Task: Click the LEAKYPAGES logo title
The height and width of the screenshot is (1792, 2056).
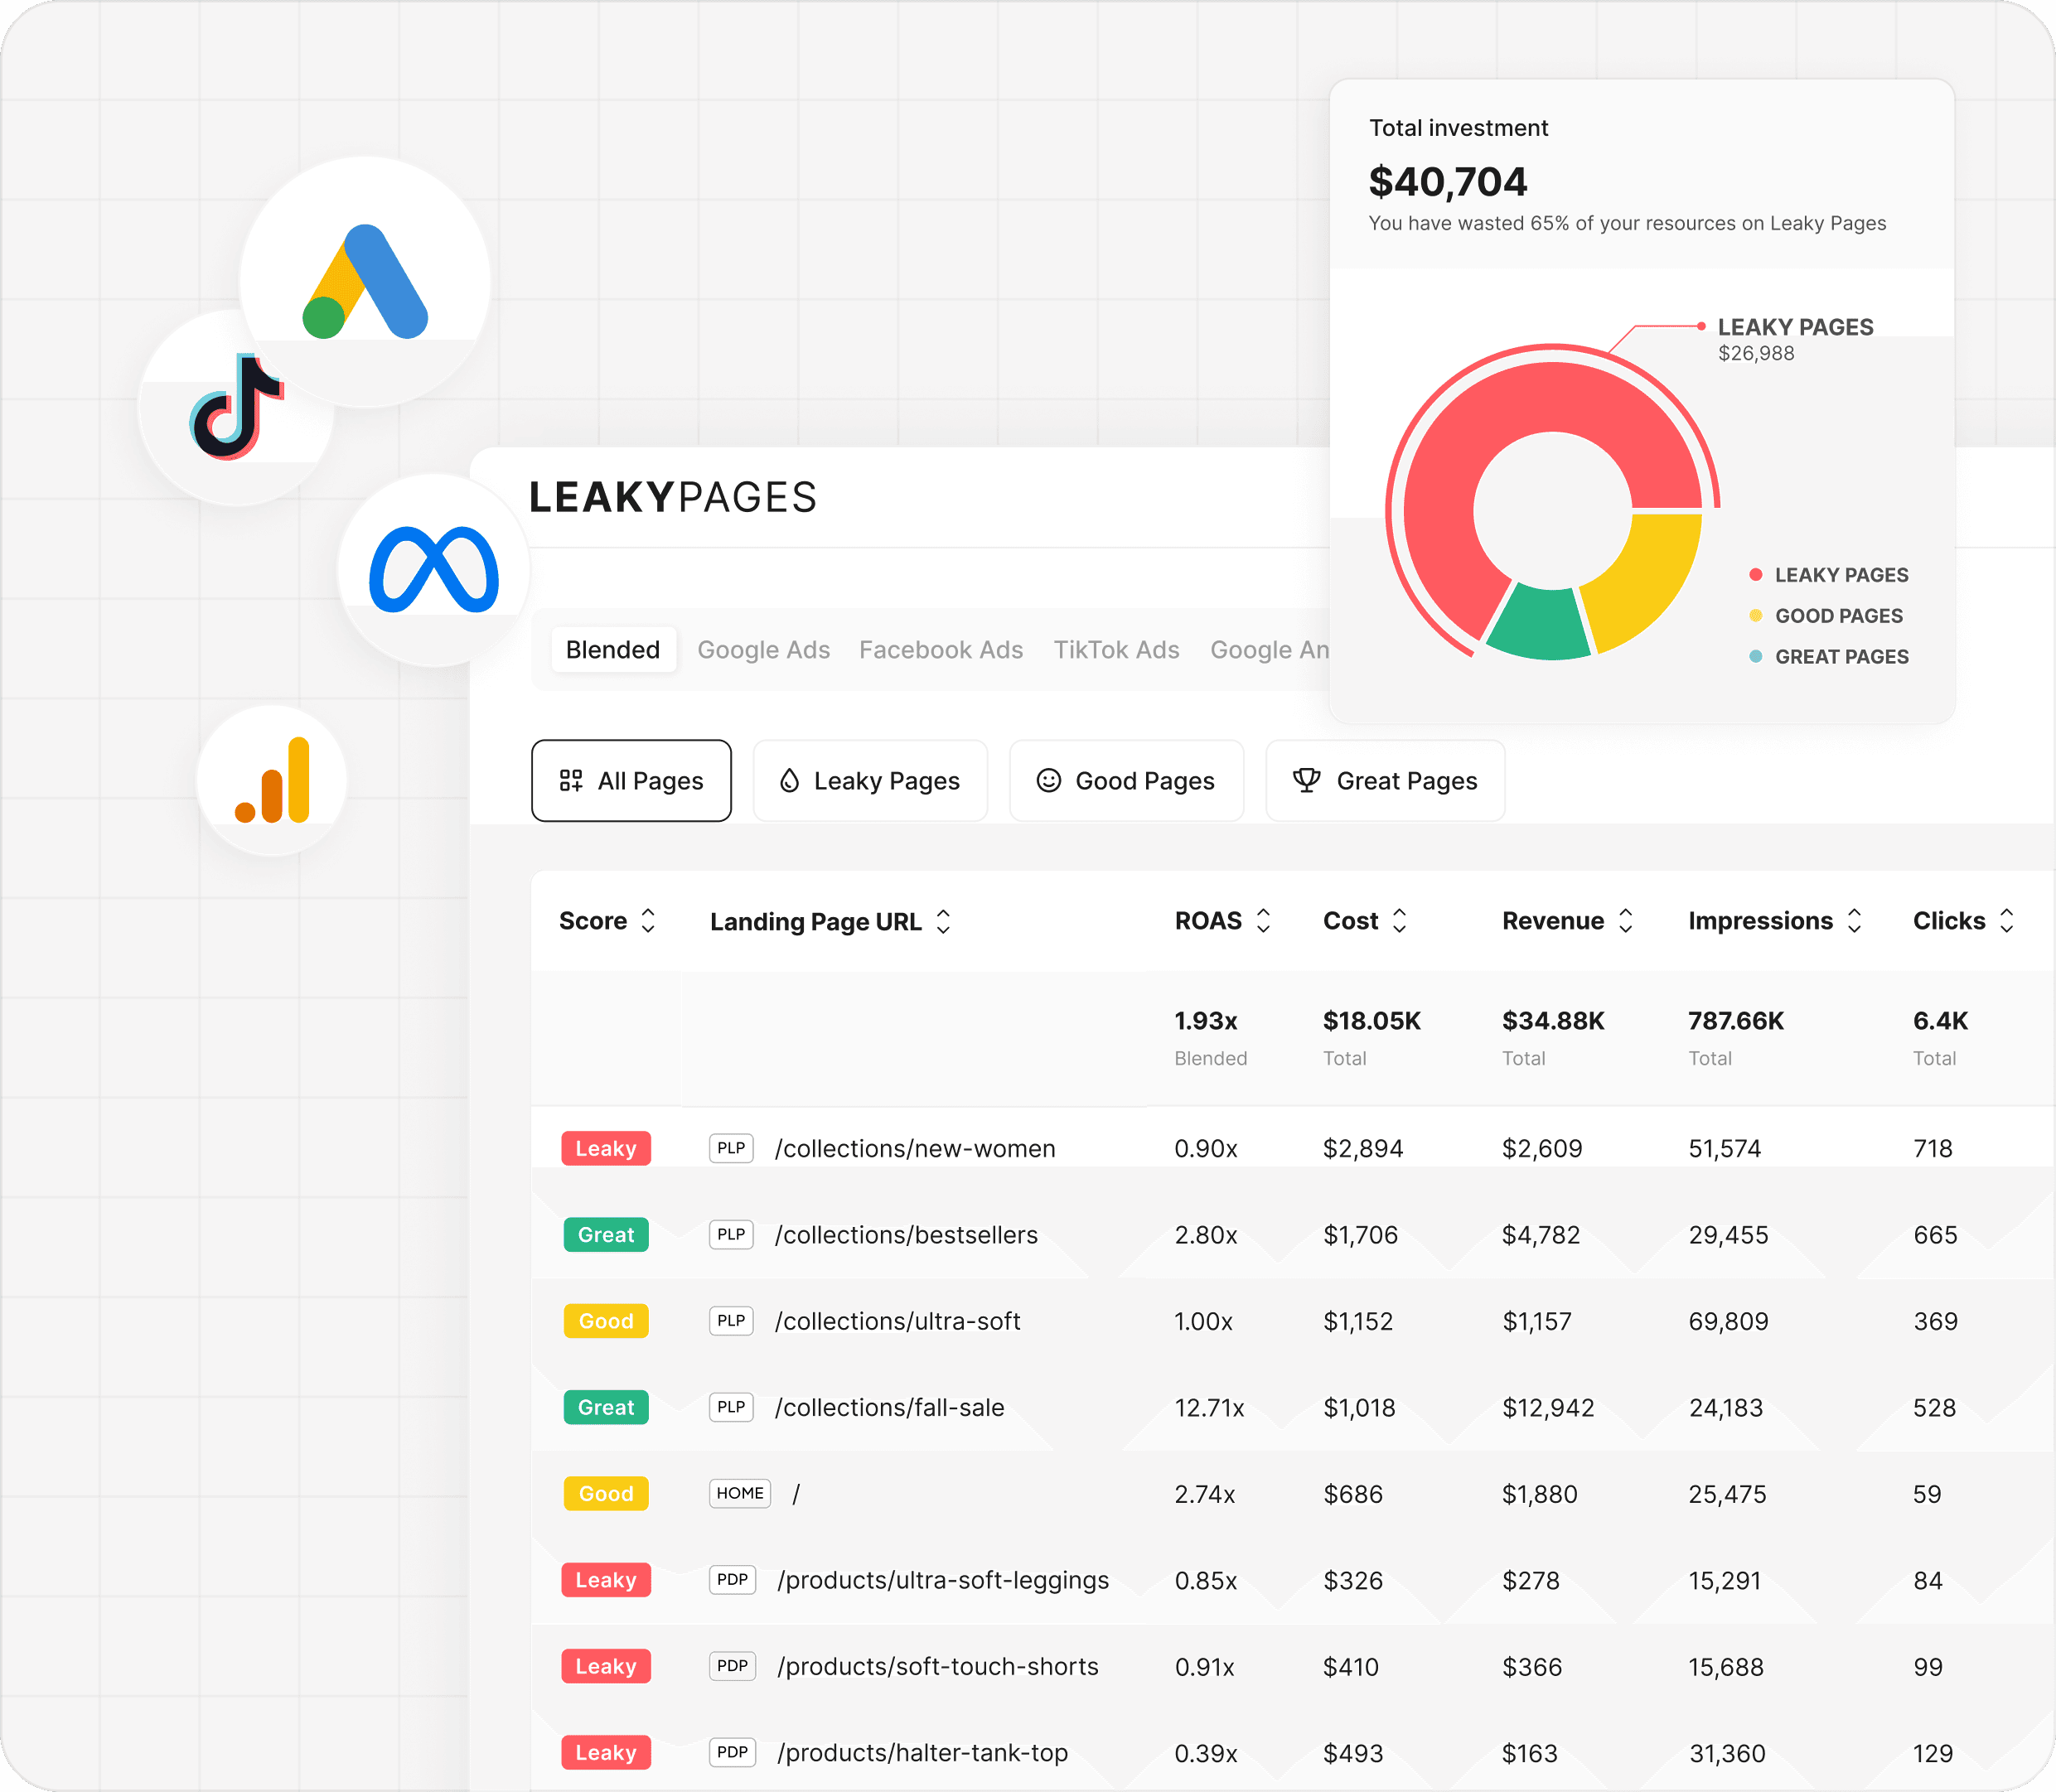Action: (x=672, y=497)
